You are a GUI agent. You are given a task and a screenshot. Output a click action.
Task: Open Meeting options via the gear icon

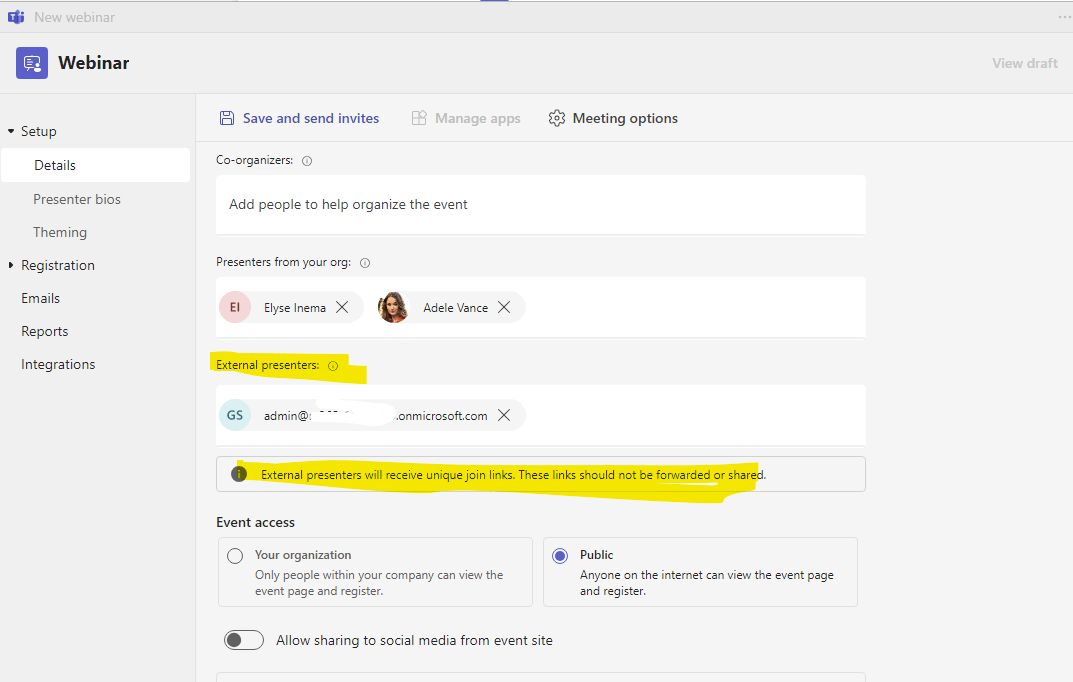[x=557, y=117]
